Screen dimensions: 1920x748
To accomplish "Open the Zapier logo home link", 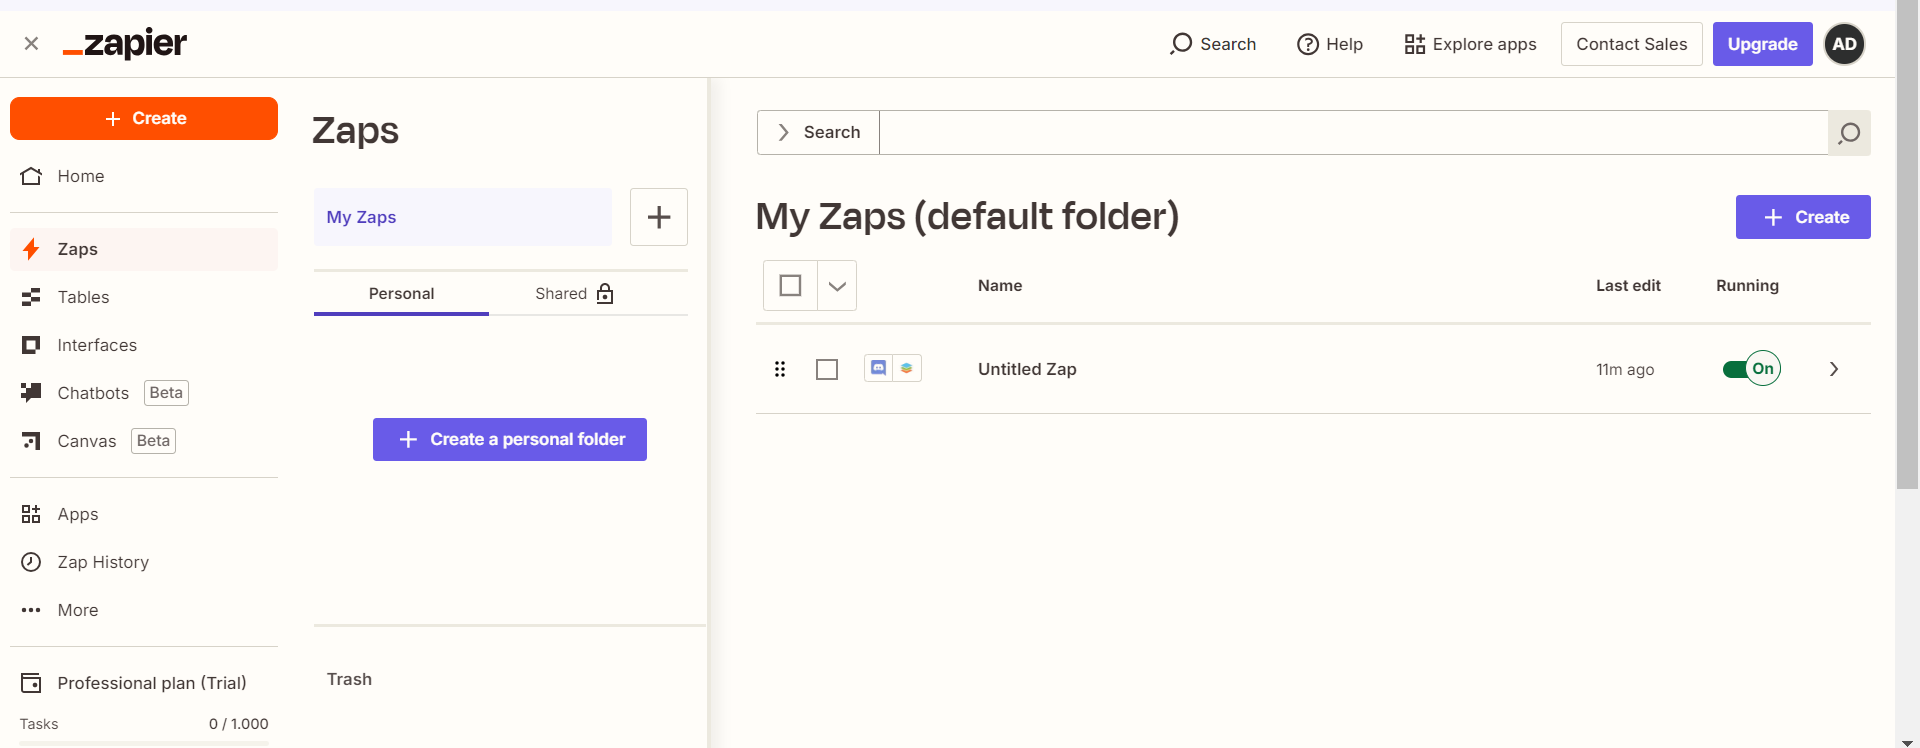I will tap(125, 43).
